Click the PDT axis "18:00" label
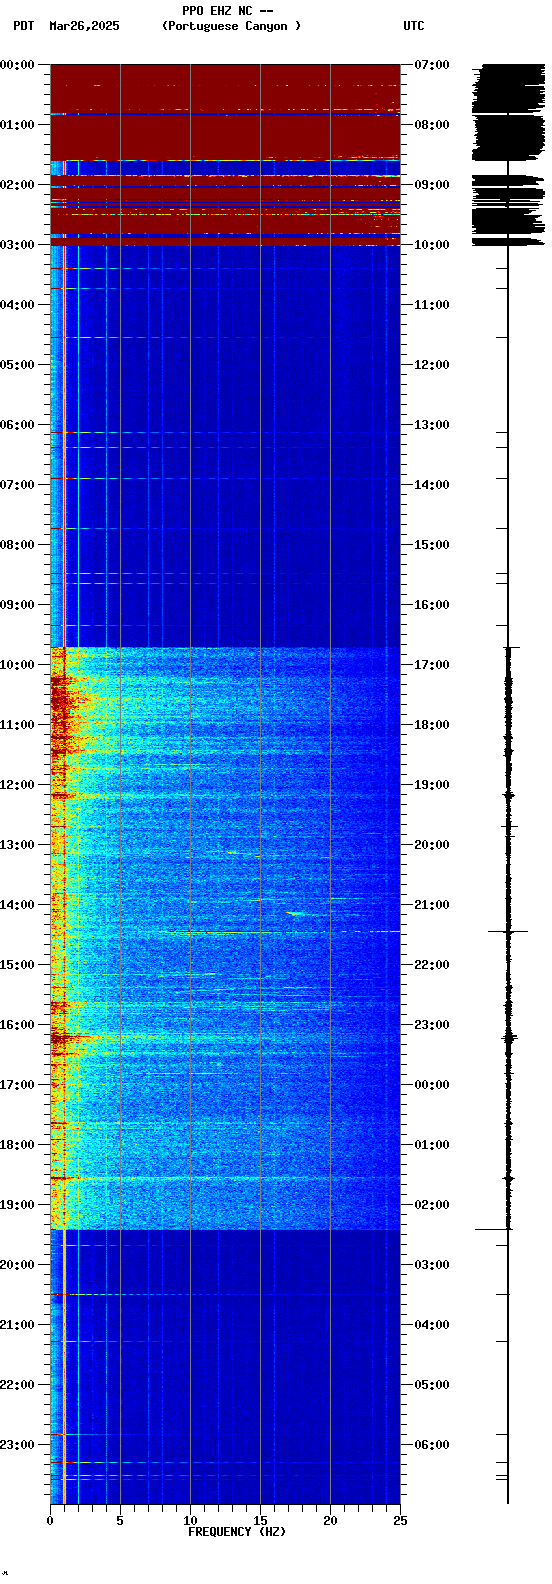This screenshot has height=1584, width=552. [x=18, y=1145]
